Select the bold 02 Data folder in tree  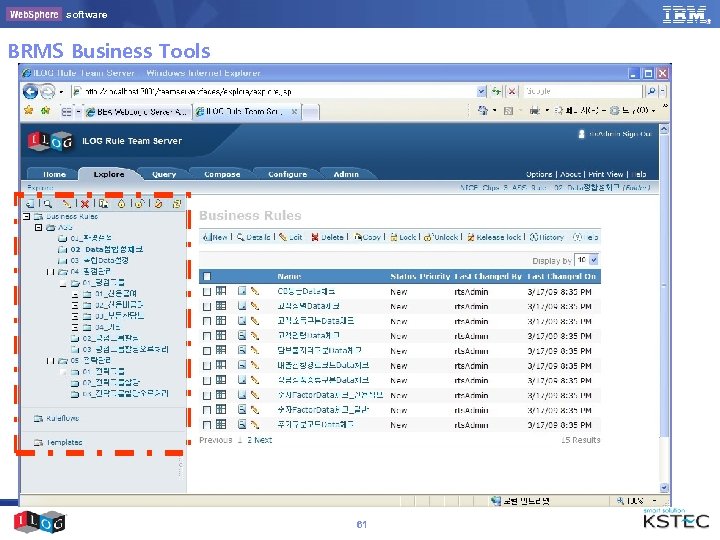[x=107, y=249]
